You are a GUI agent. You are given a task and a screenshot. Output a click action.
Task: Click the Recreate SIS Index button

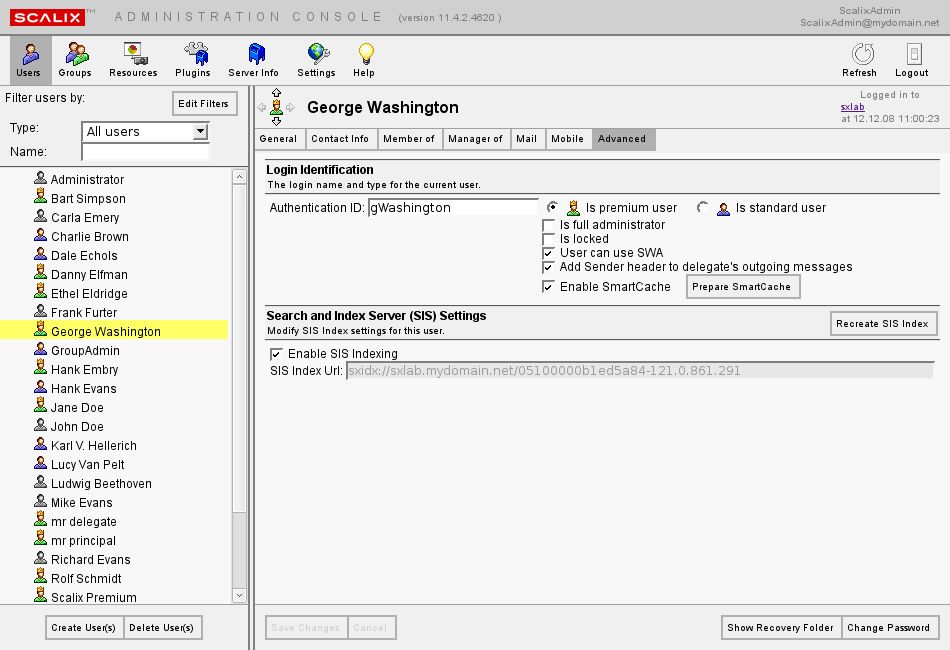(884, 323)
